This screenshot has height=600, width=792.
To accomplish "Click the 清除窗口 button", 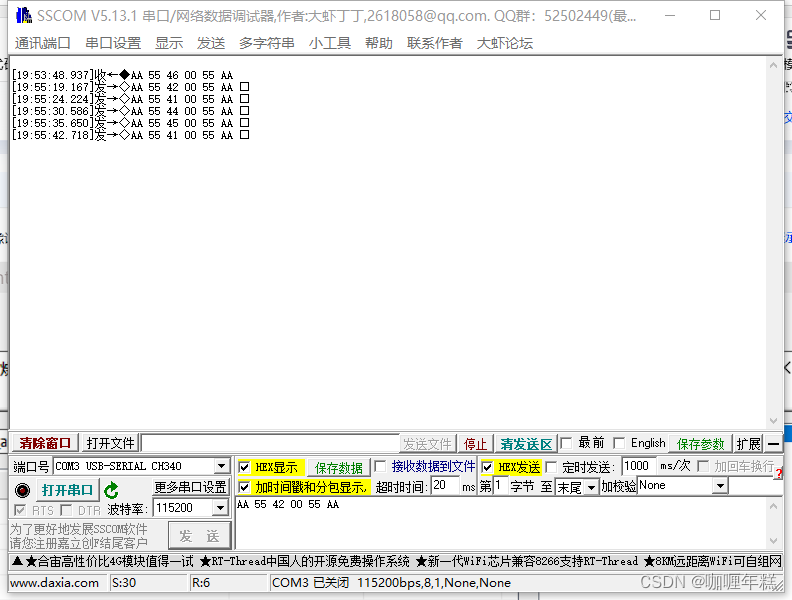I will click(x=45, y=443).
